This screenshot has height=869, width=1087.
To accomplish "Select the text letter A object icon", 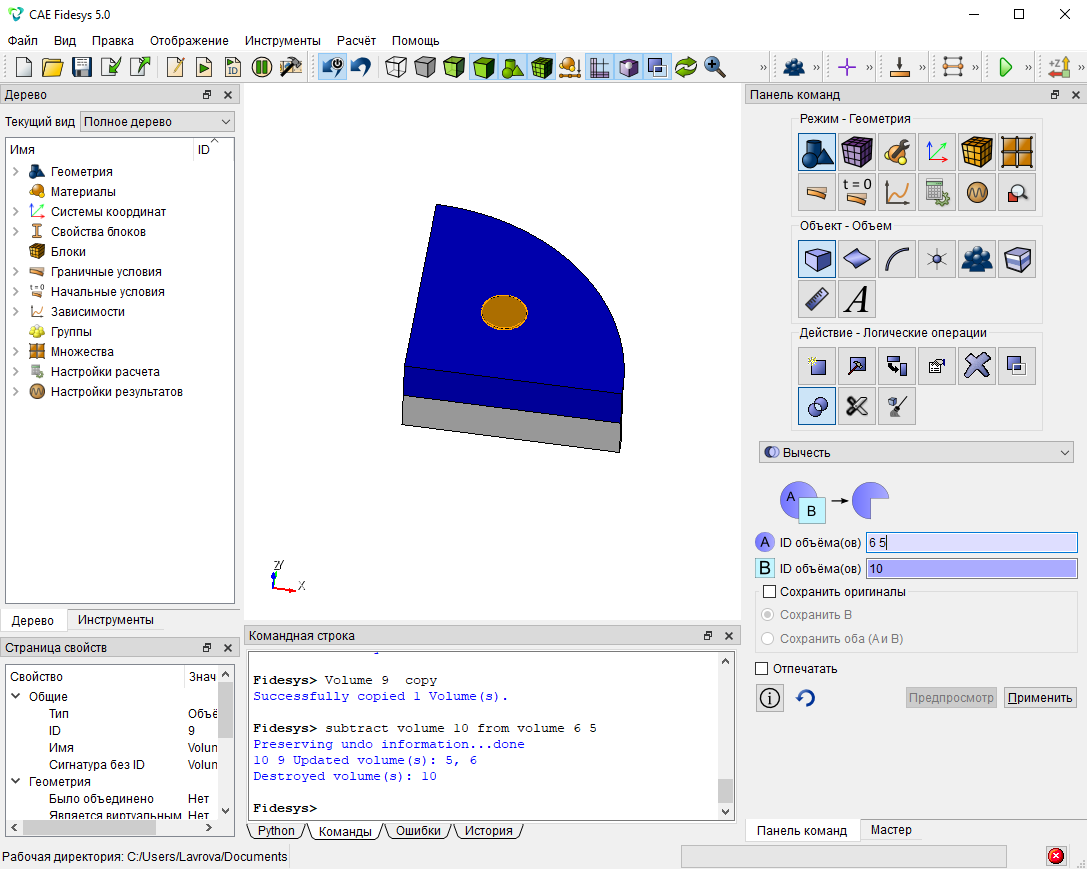I will point(857,299).
